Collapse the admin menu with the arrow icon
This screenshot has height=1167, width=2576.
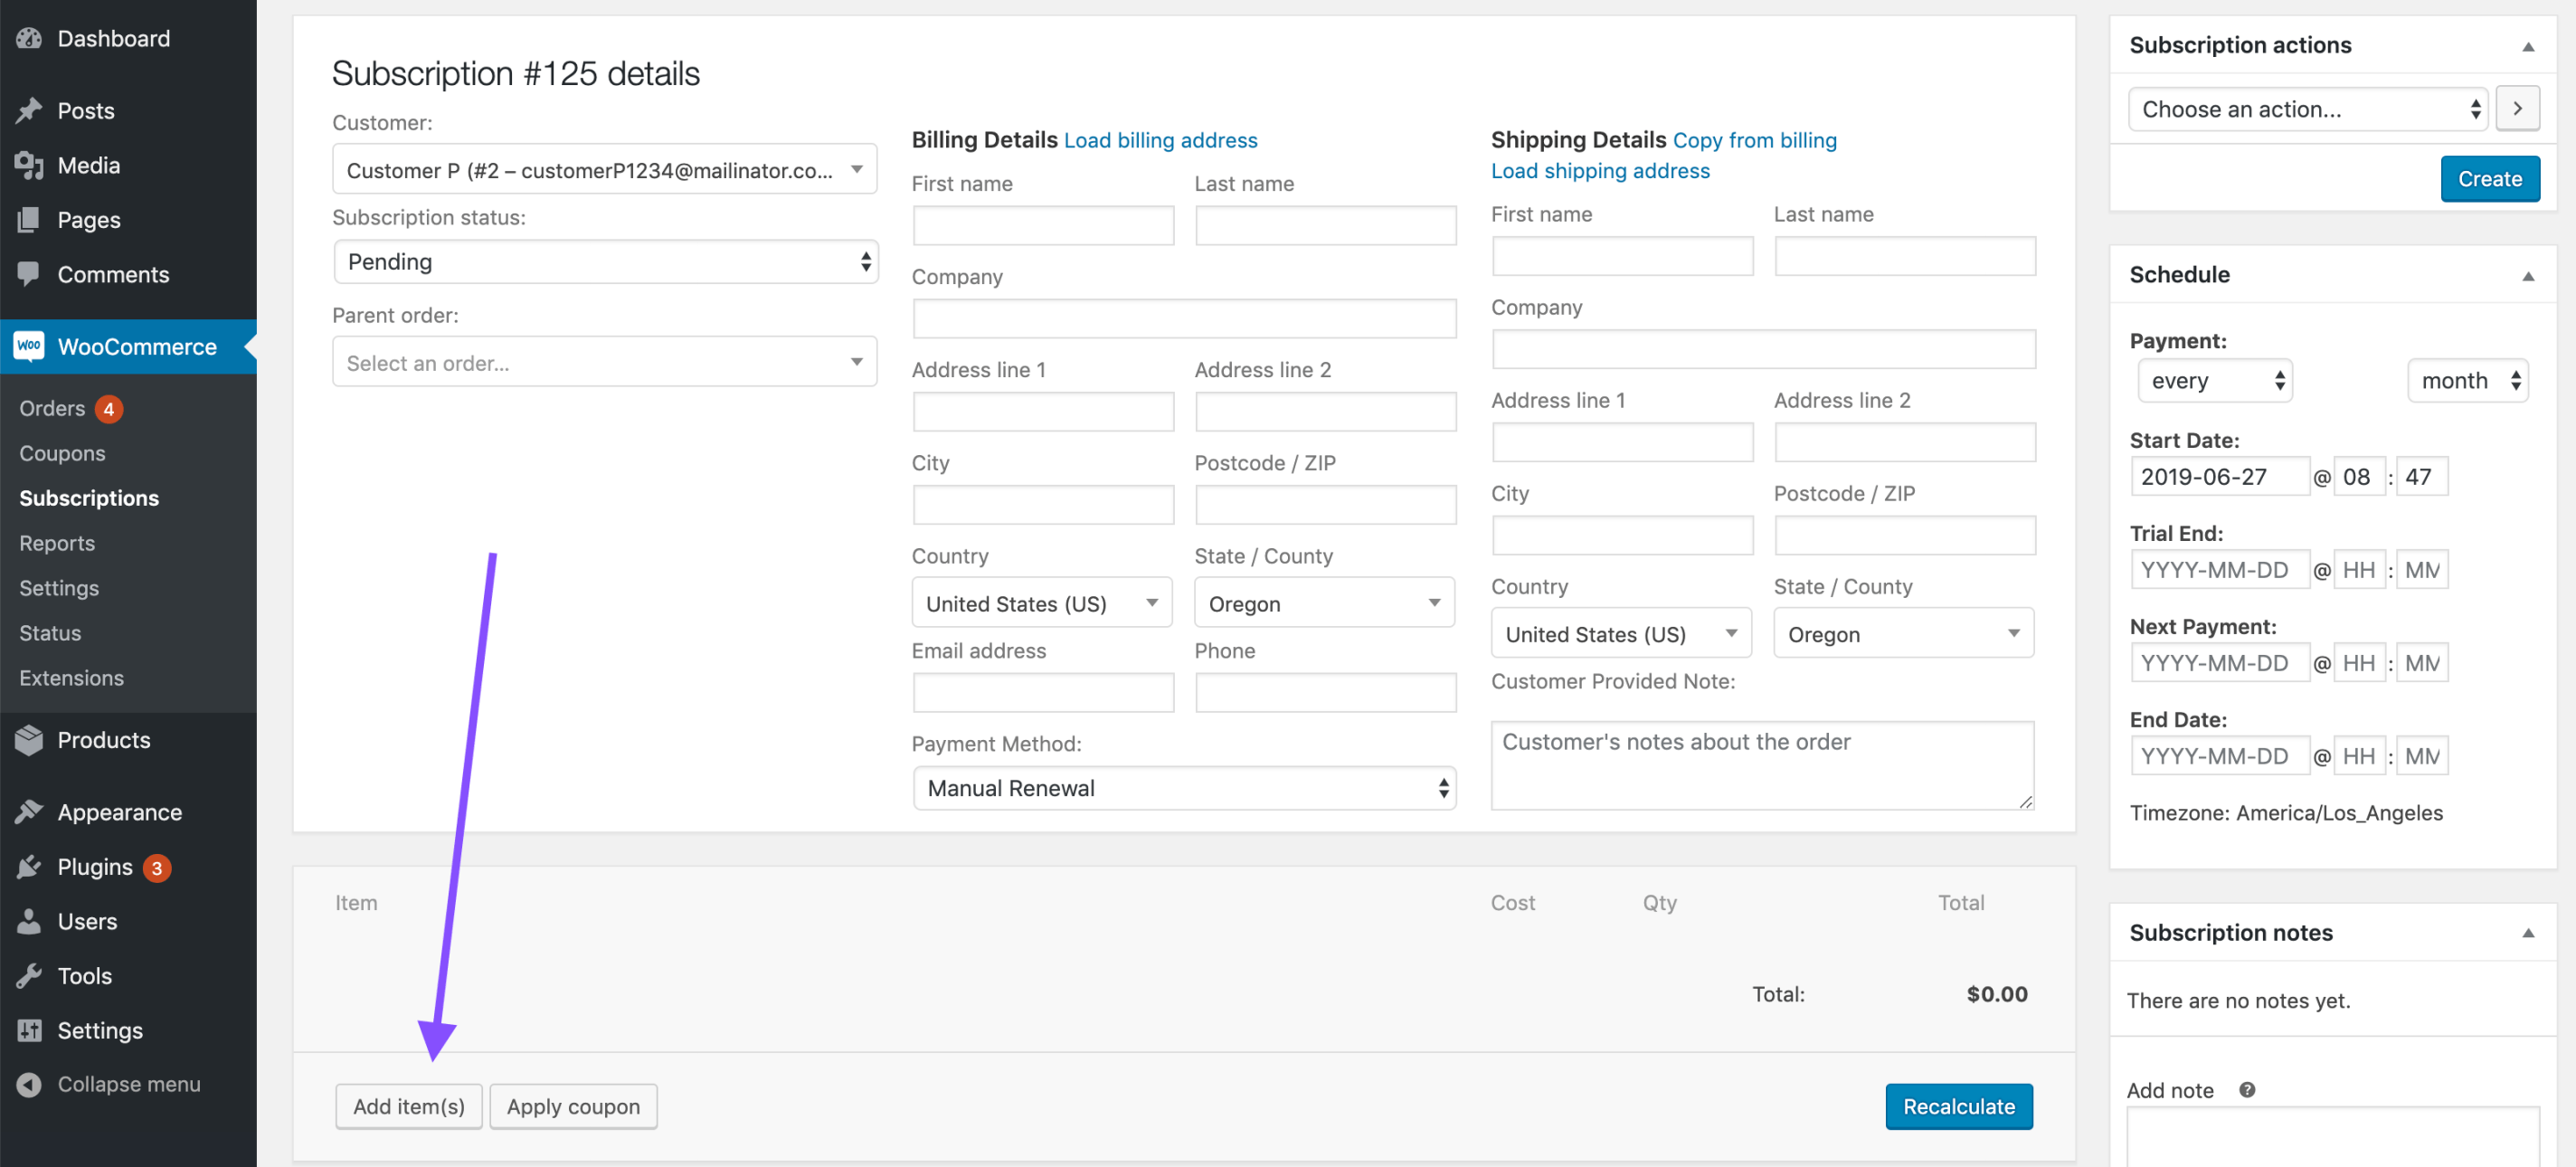click(28, 1083)
